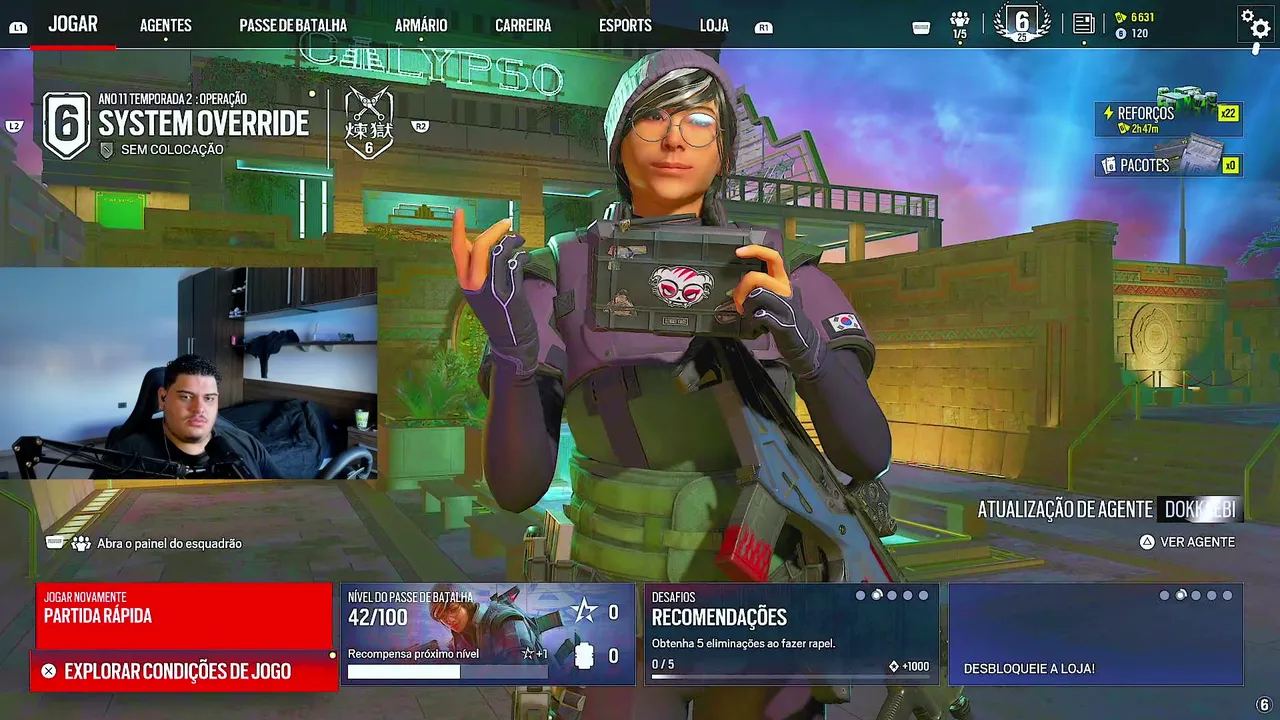
Task: Select last page dot on Loja card
Action: (x=1227, y=595)
